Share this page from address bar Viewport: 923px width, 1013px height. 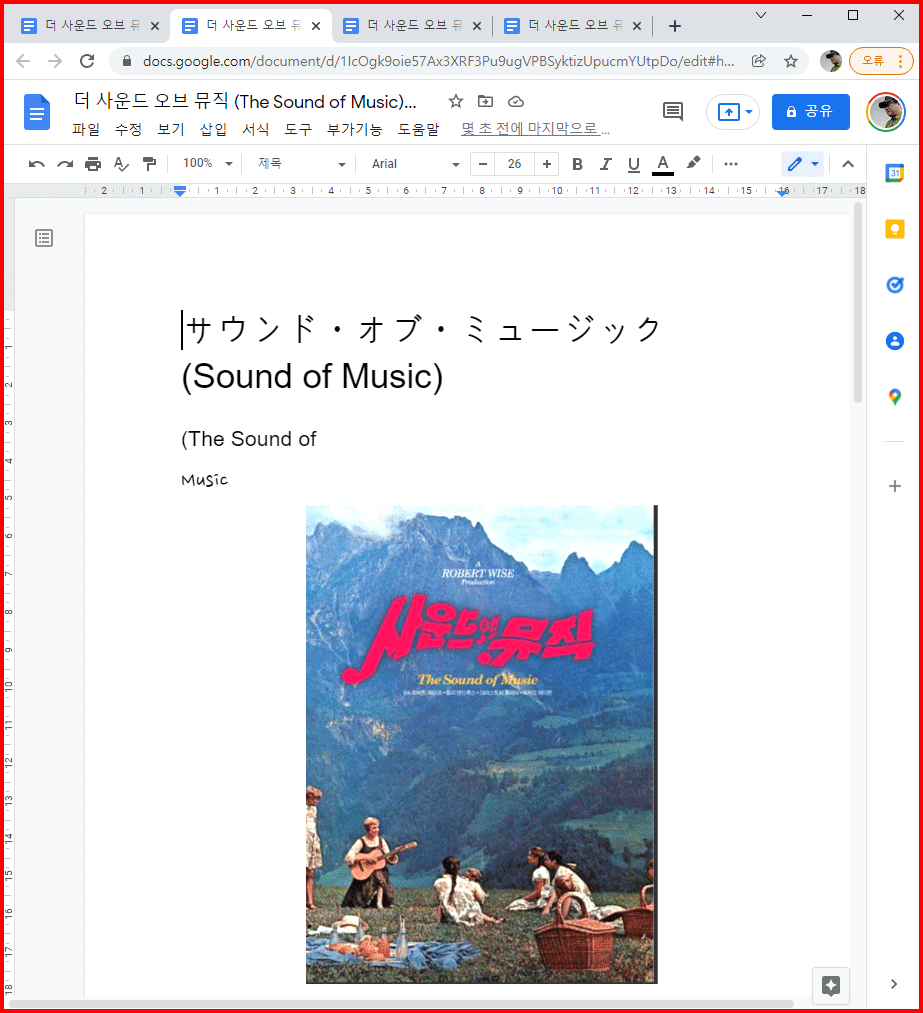pos(759,61)
